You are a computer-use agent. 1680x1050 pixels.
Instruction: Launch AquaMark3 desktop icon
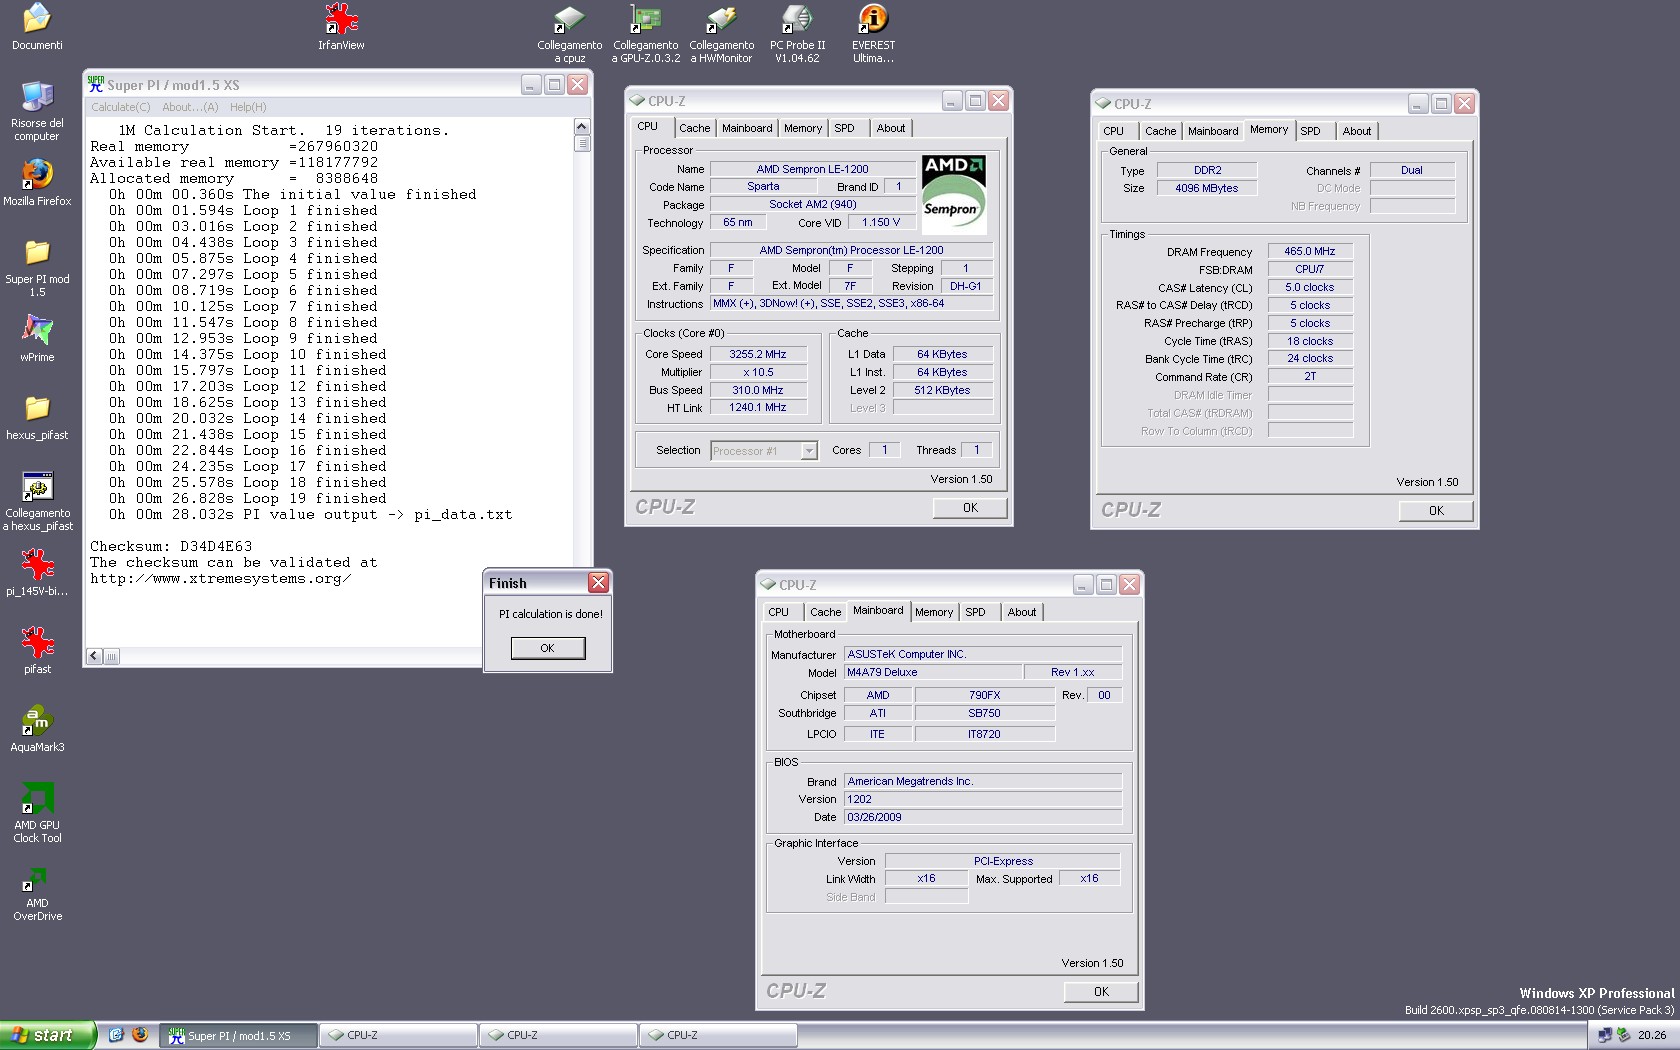[37, 728]
